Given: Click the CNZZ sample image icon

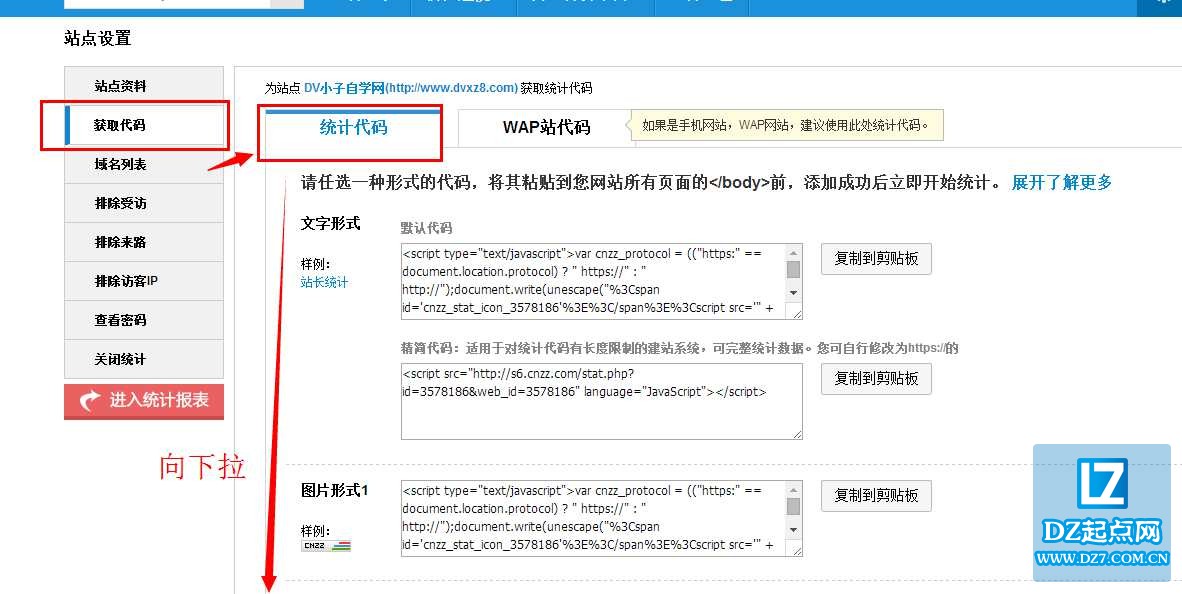Looking at the screenshot, I should click(326, 546).
